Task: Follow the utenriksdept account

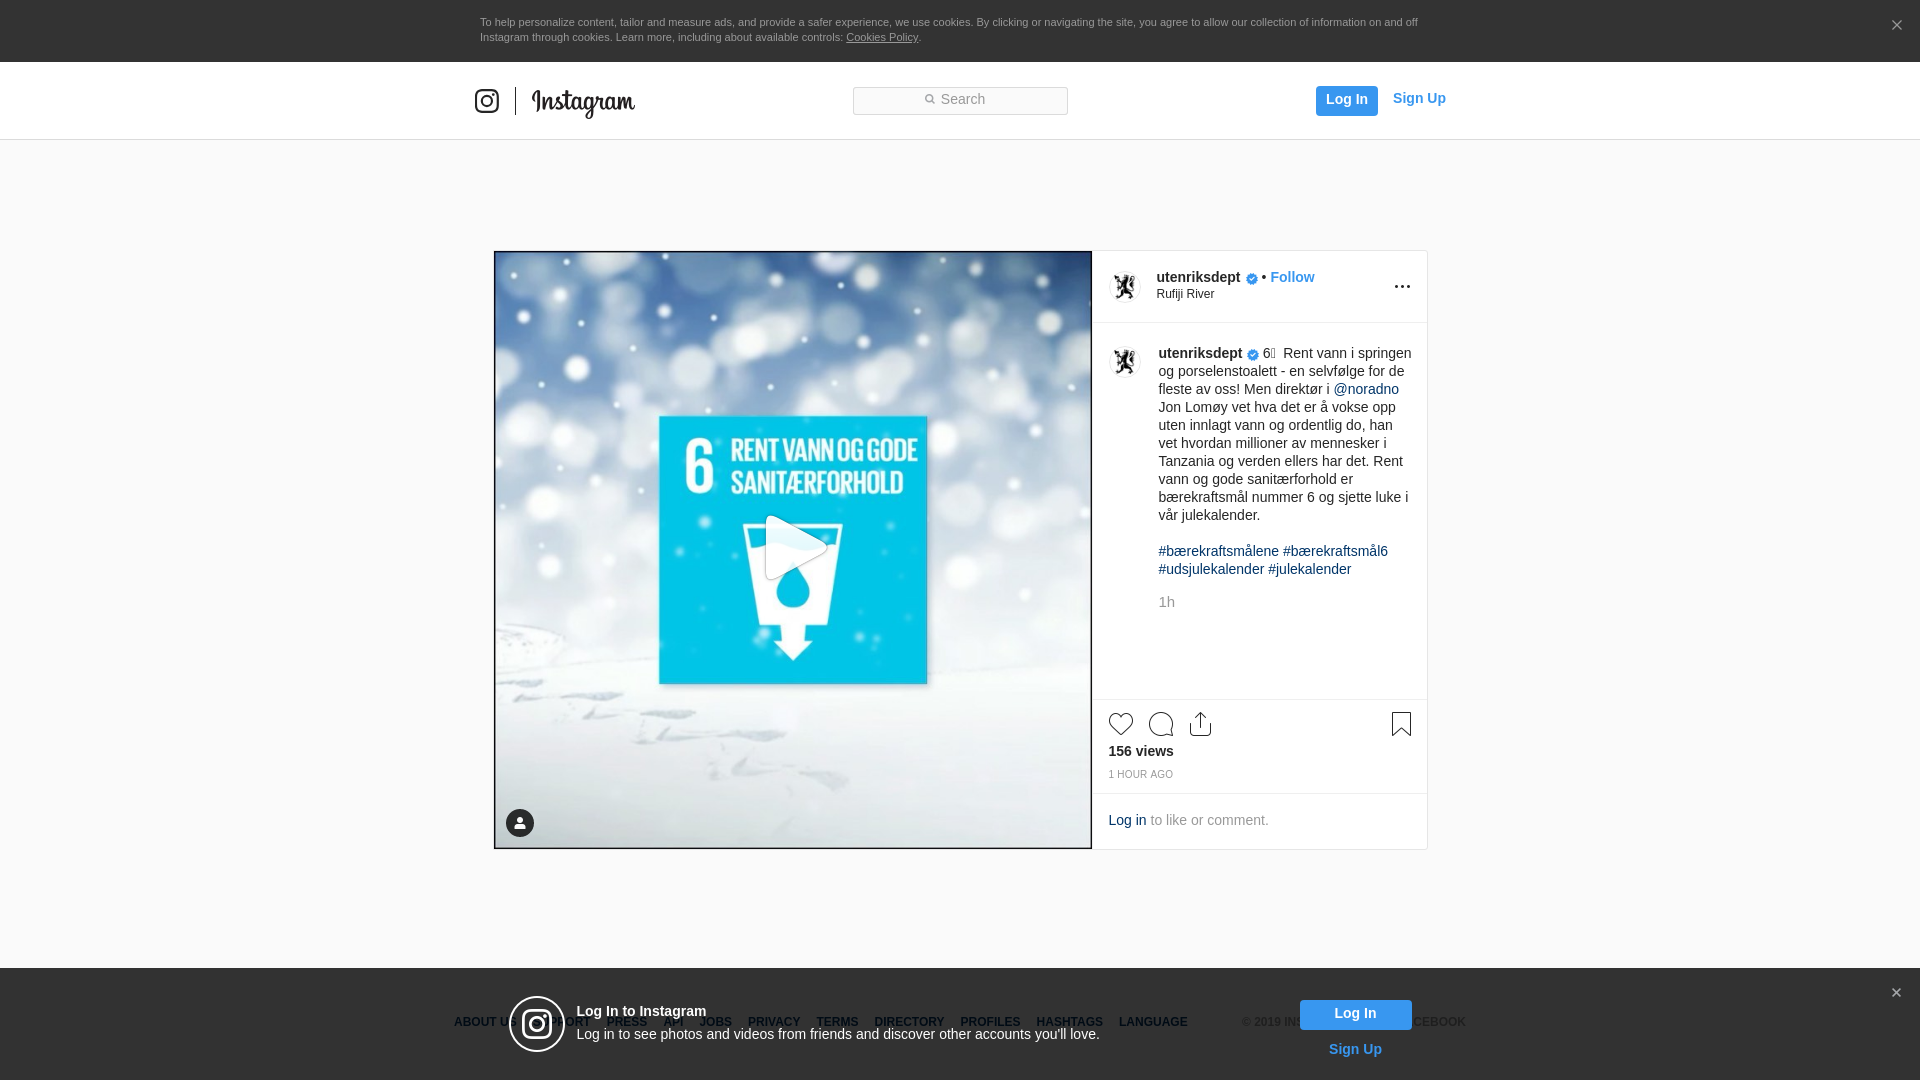Action: pos(1292,277)
